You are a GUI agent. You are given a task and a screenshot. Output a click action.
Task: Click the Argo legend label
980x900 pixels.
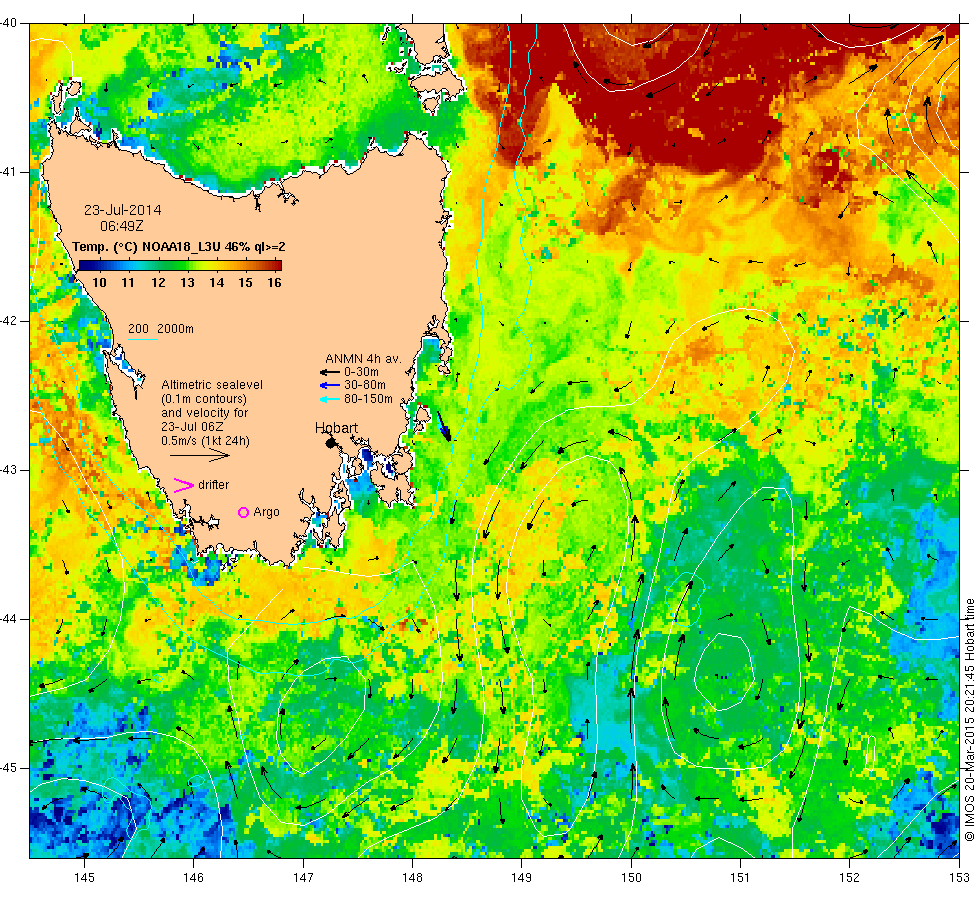266,512
